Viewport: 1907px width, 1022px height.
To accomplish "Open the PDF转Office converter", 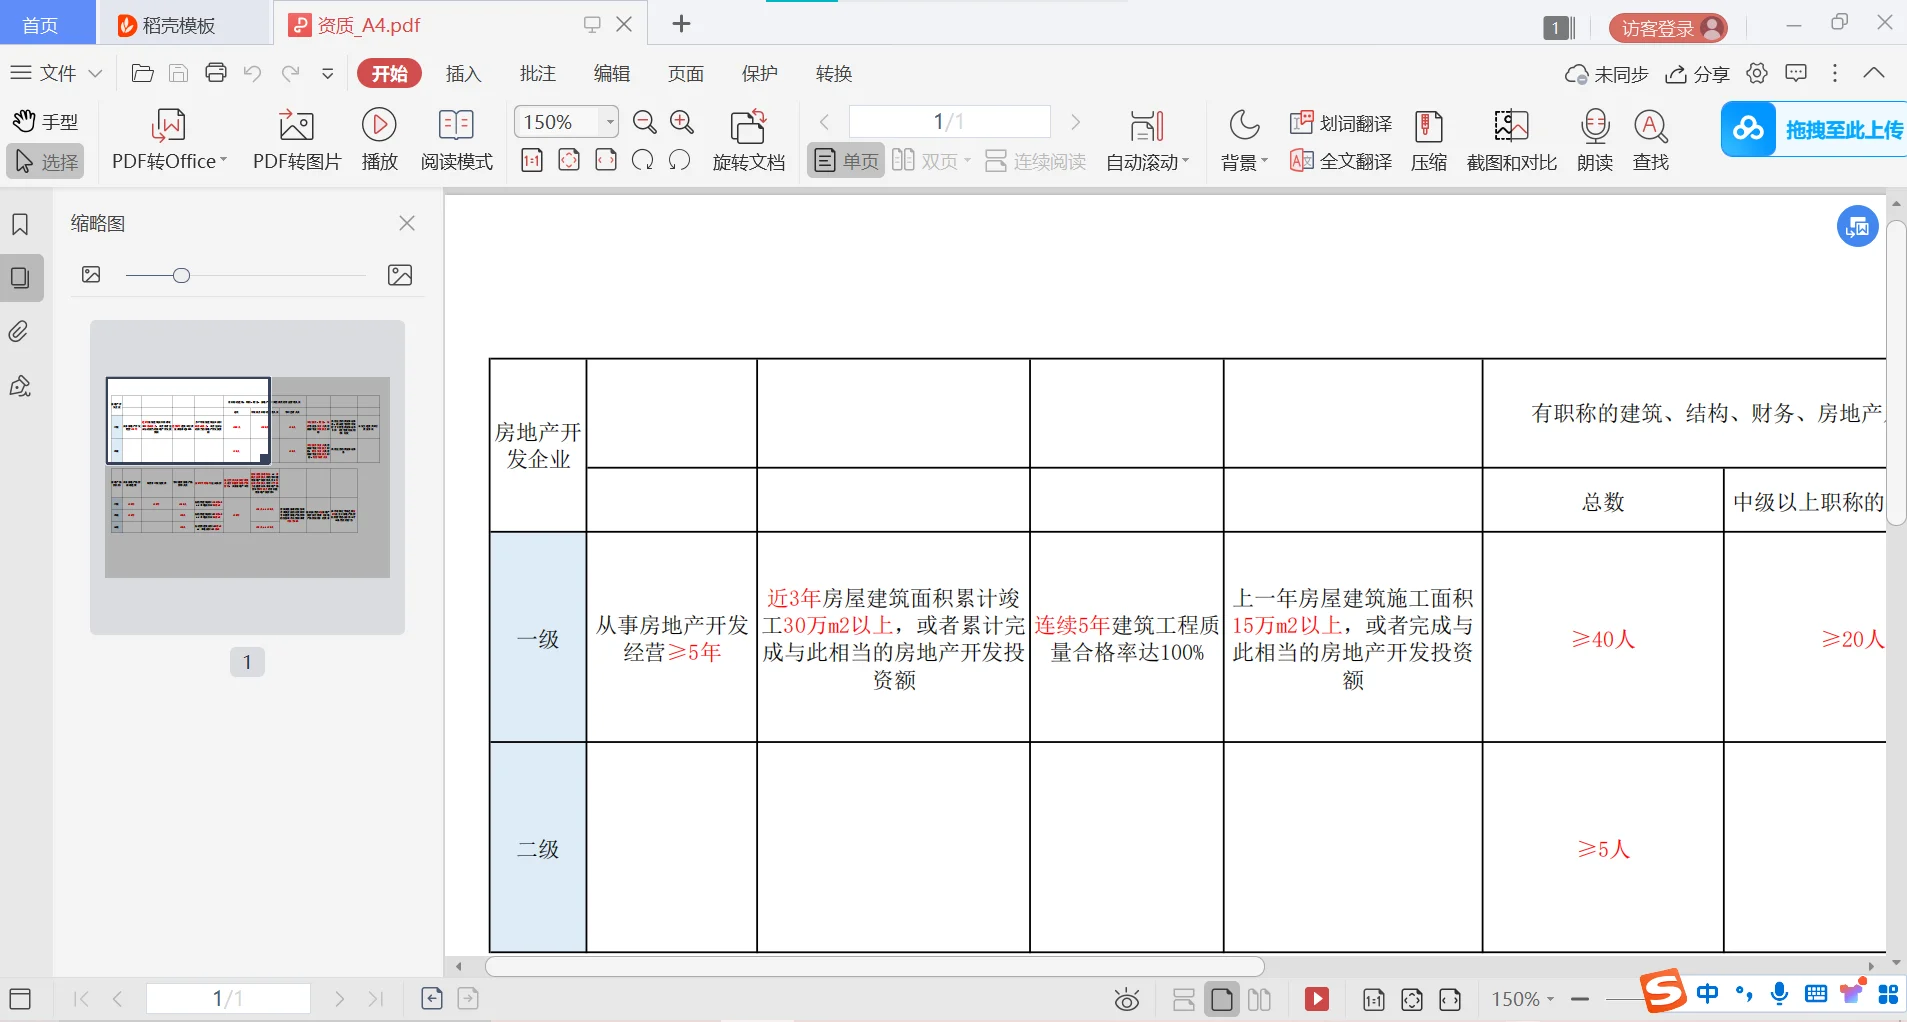I will click(168, 140).
